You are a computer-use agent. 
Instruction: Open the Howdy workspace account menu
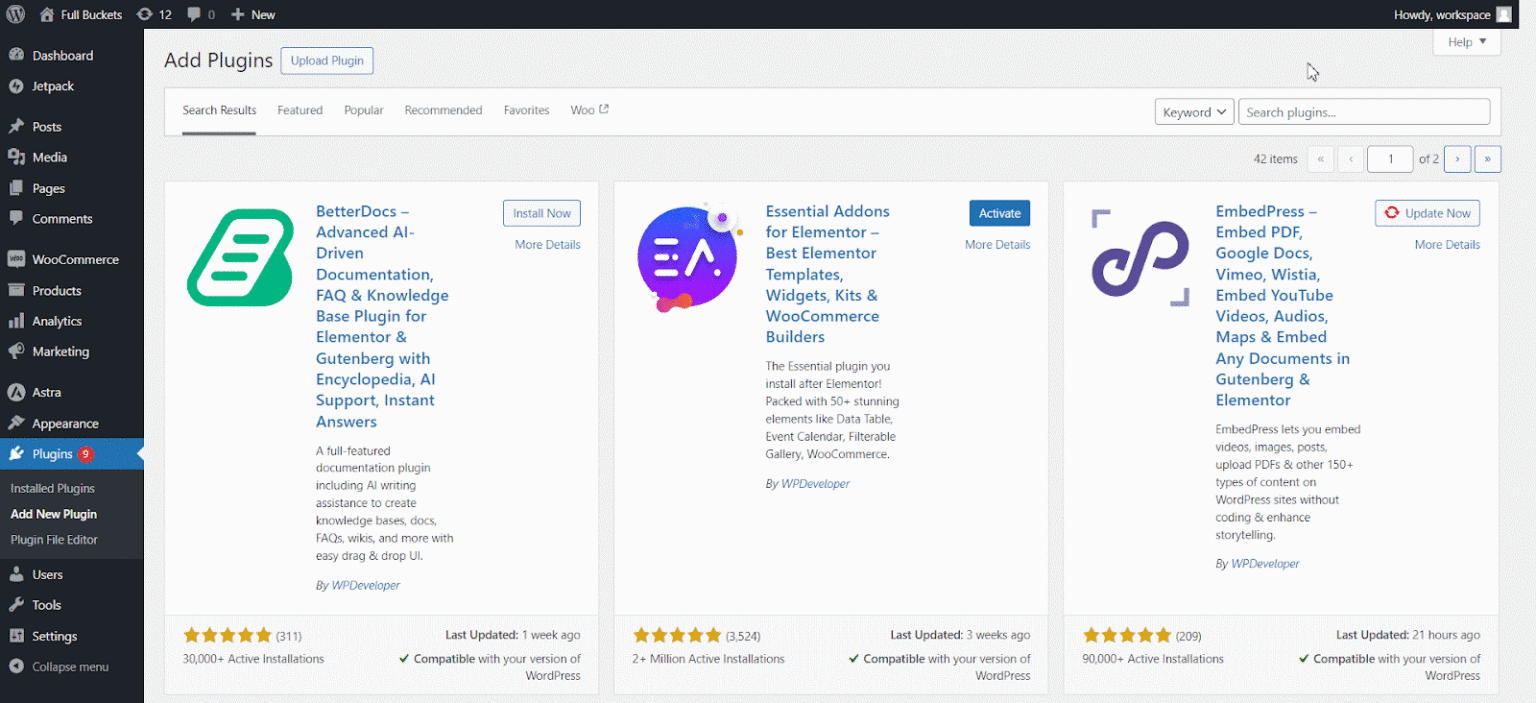[x=1449, y=14]
